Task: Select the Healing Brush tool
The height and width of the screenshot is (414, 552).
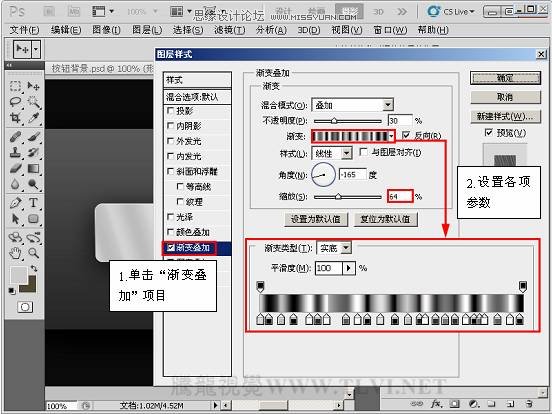Action: point(15,137)
